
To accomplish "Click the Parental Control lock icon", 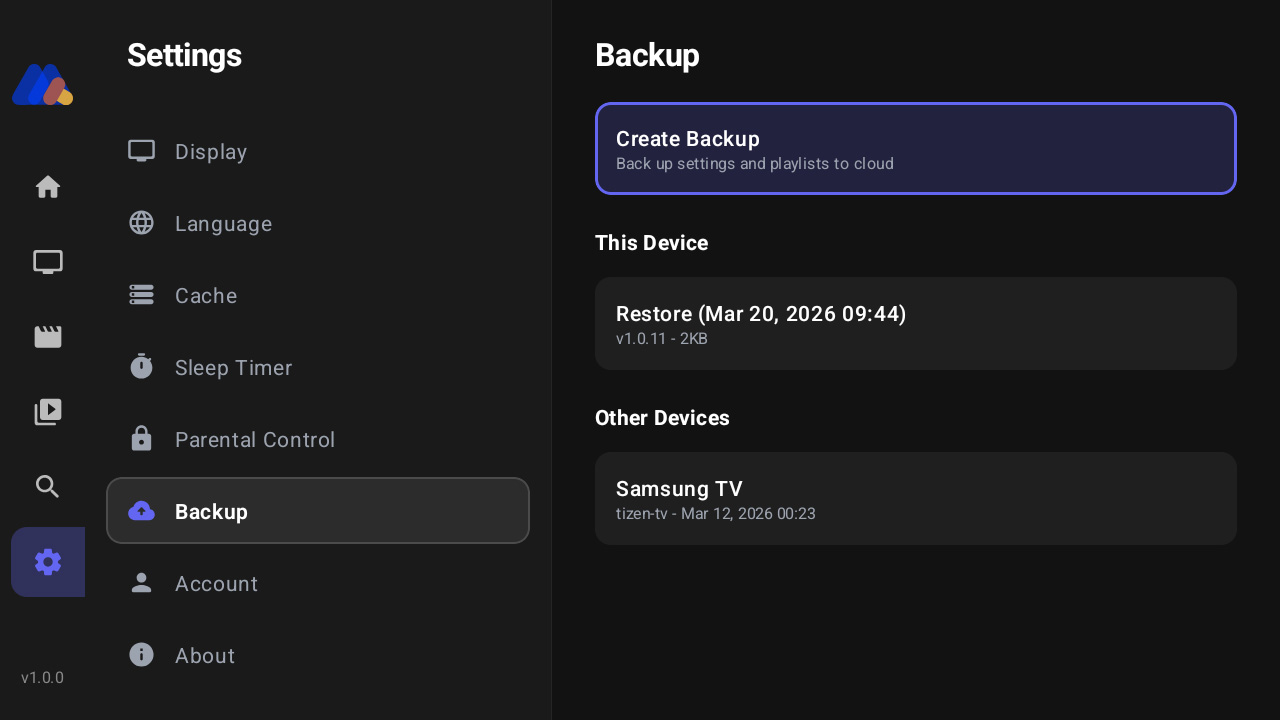I will (x=141, y=438).
